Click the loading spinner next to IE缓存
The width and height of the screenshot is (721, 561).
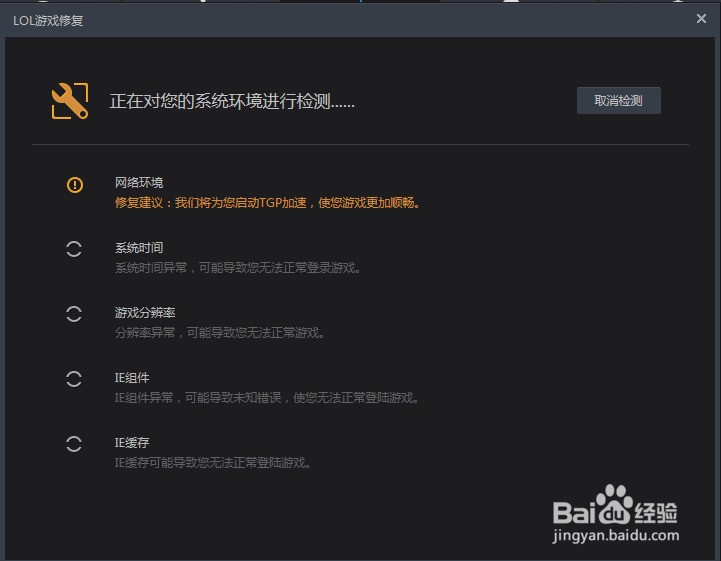click(x=74, y=444)
